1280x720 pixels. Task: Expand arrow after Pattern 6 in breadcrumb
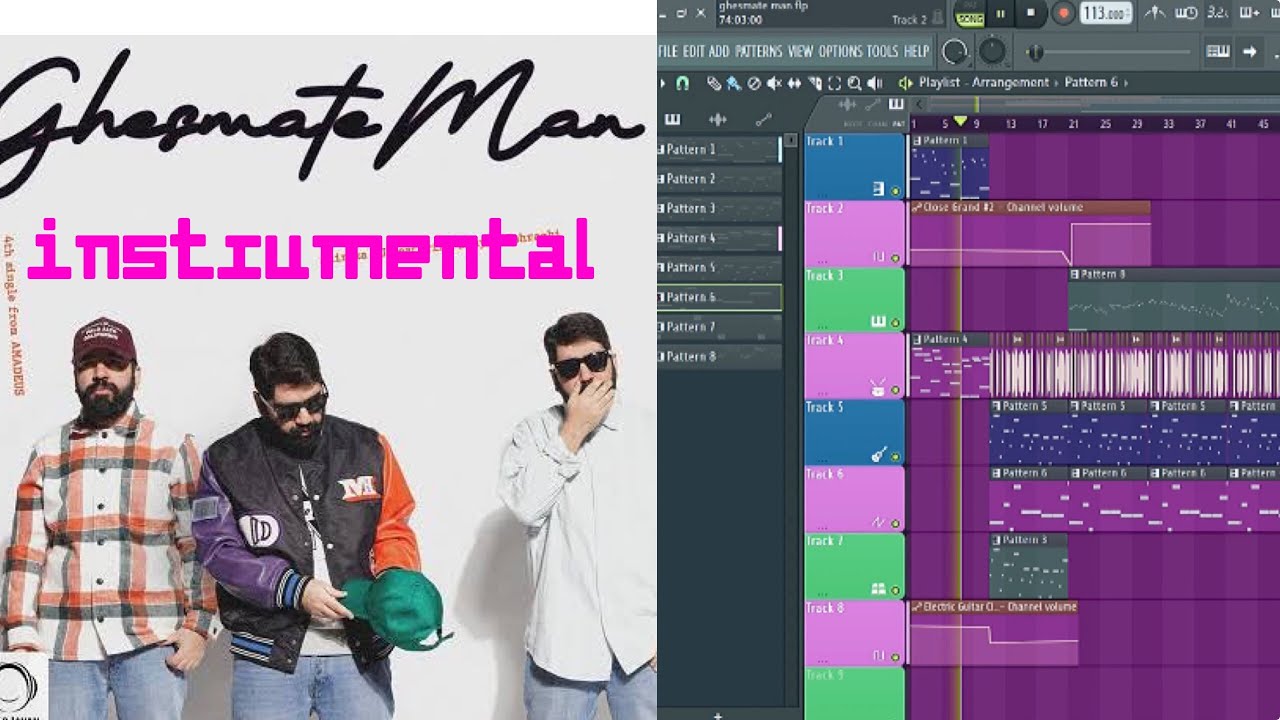1125,83
